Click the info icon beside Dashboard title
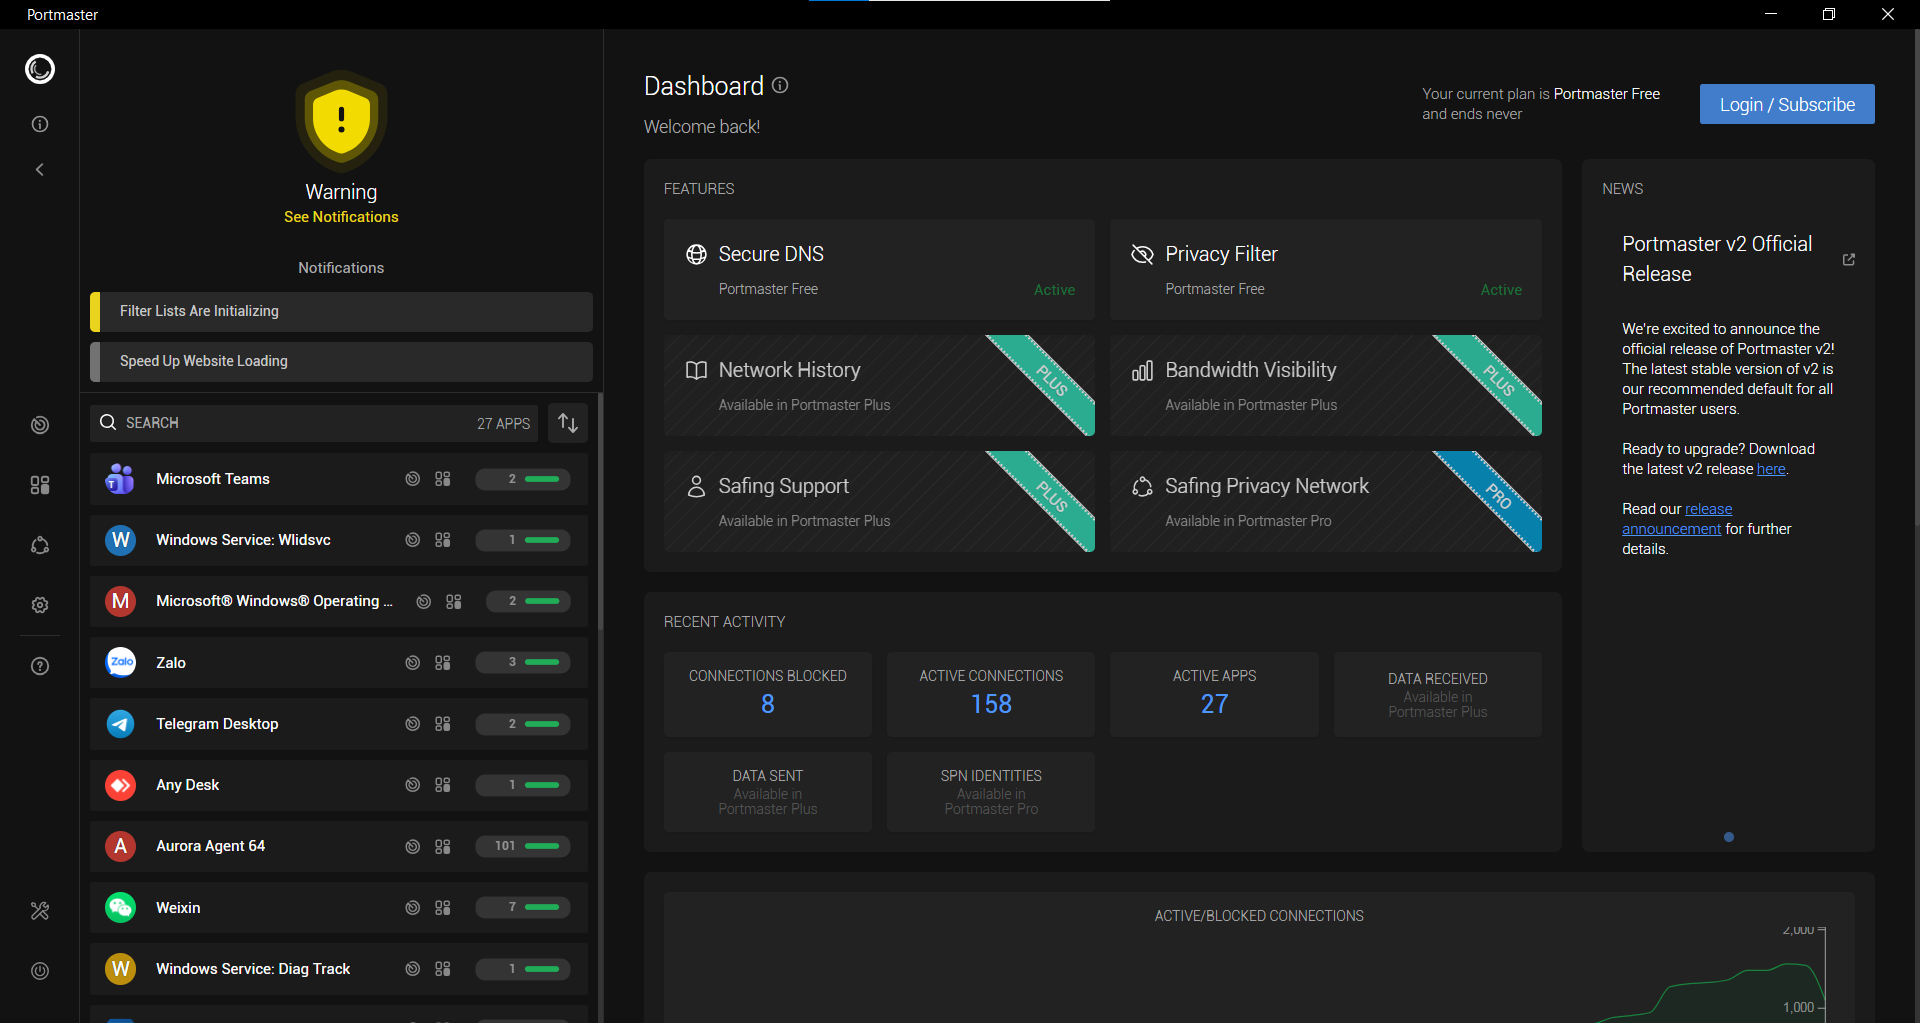The image size is (1920, 1023). (x=780, y=86)
